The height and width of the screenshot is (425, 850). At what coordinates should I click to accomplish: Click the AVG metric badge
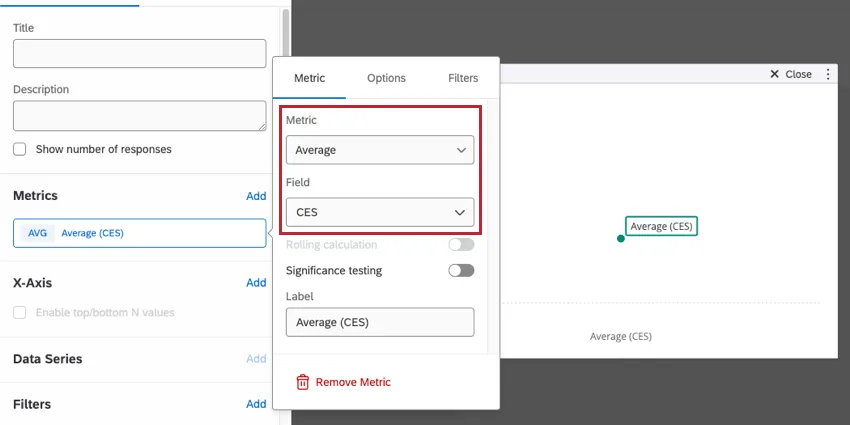click(37, 233)
